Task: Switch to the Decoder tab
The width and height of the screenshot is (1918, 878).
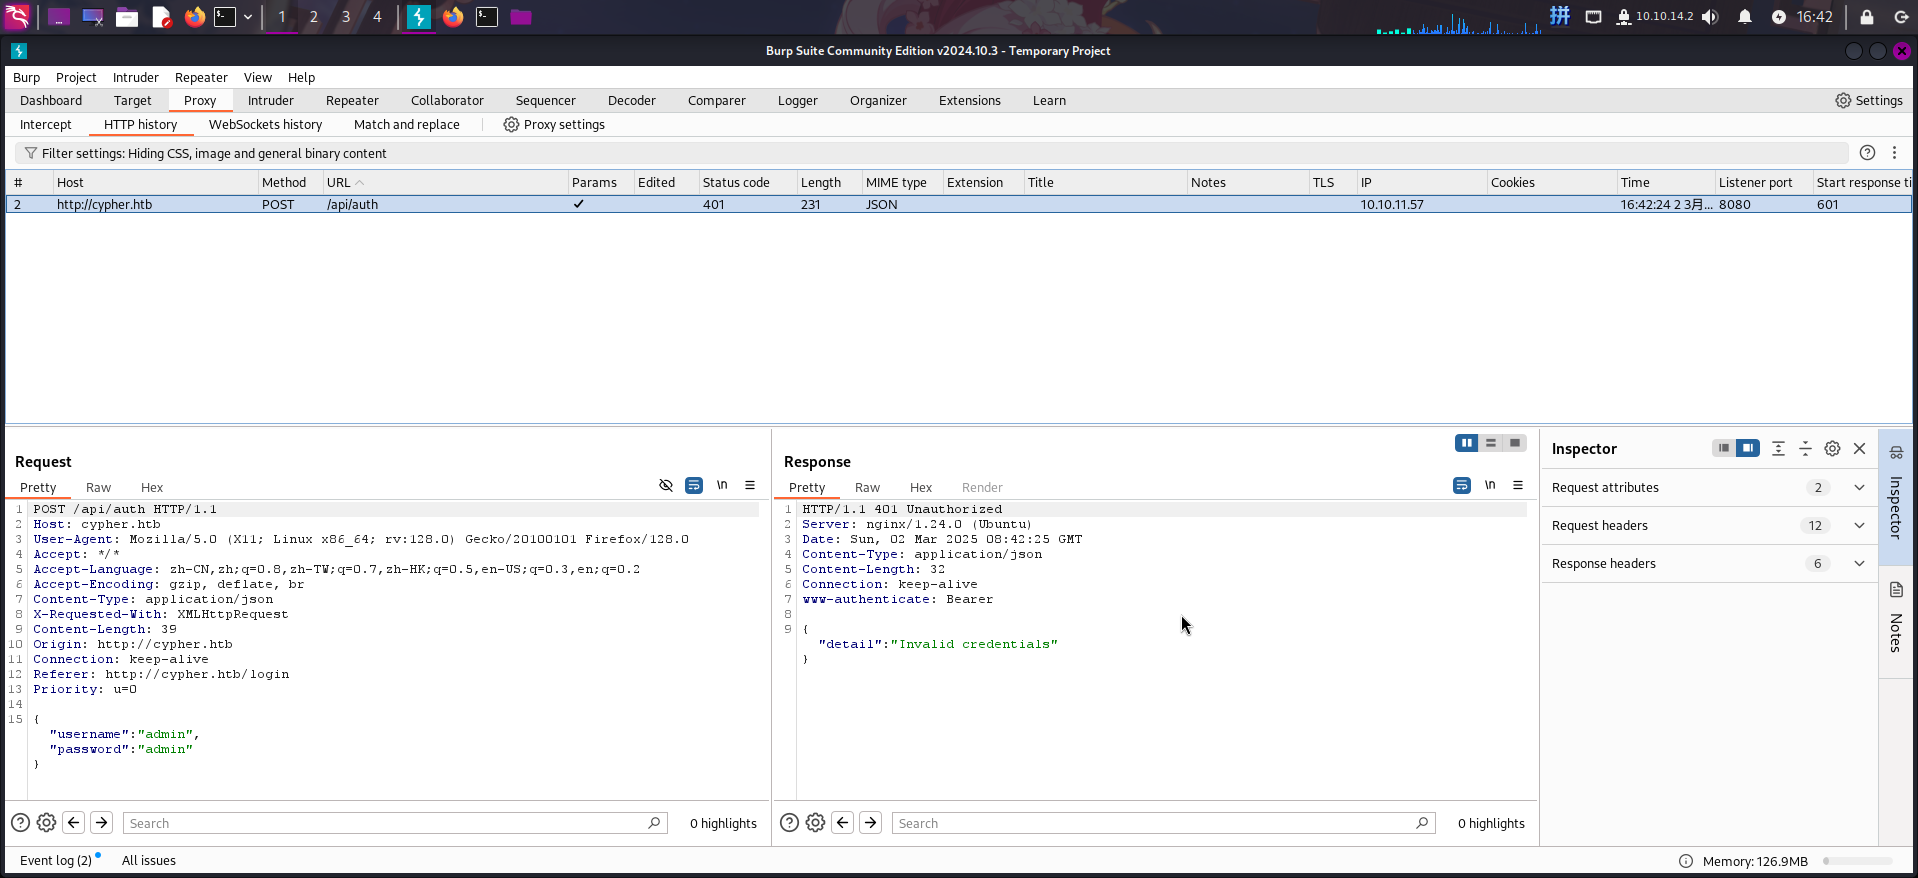Action: tap(632, 101)
